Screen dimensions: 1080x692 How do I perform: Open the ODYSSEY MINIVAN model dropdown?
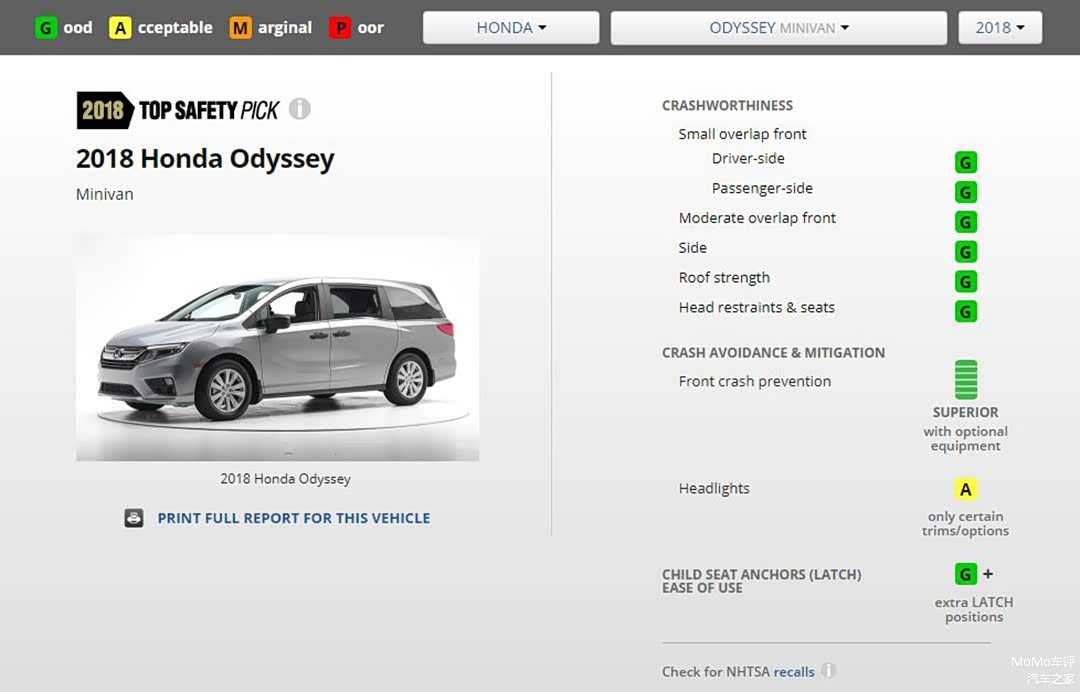tap(778, 28)
